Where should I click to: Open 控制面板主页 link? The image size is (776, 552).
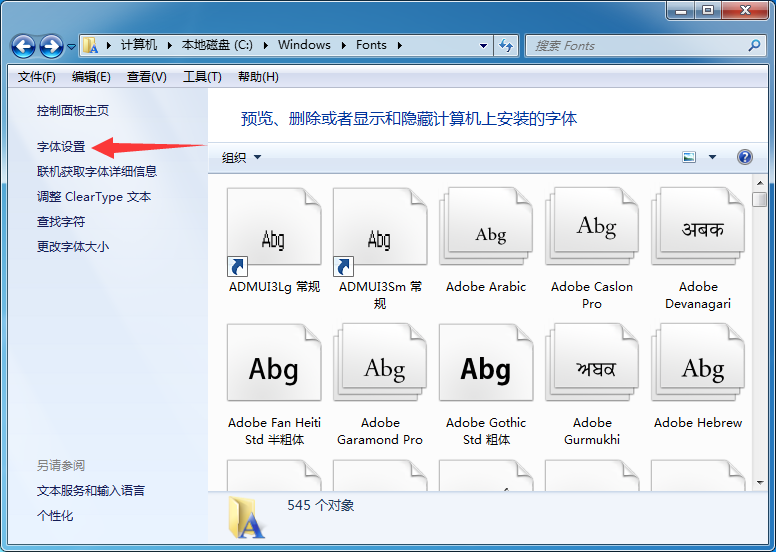(73, 110)
